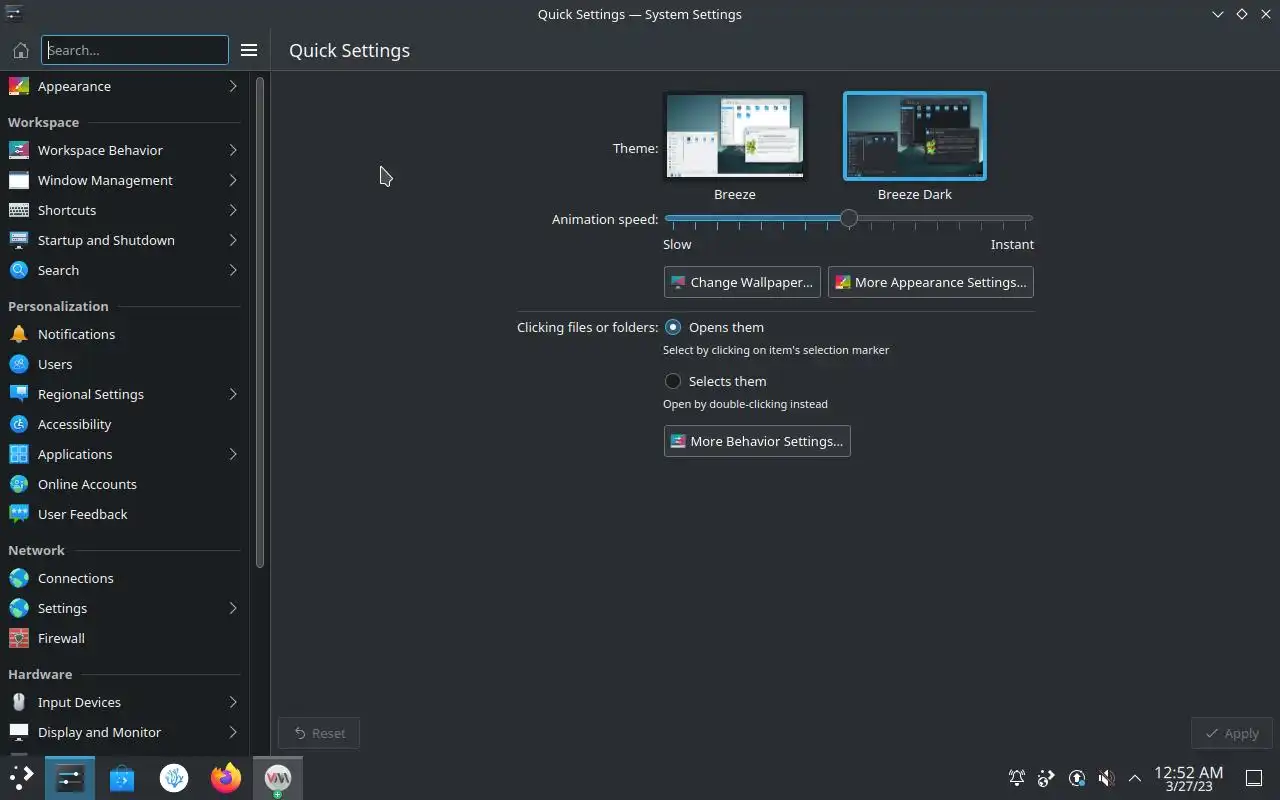Click the volume muted tray icon

click(x=1106, y=778)
